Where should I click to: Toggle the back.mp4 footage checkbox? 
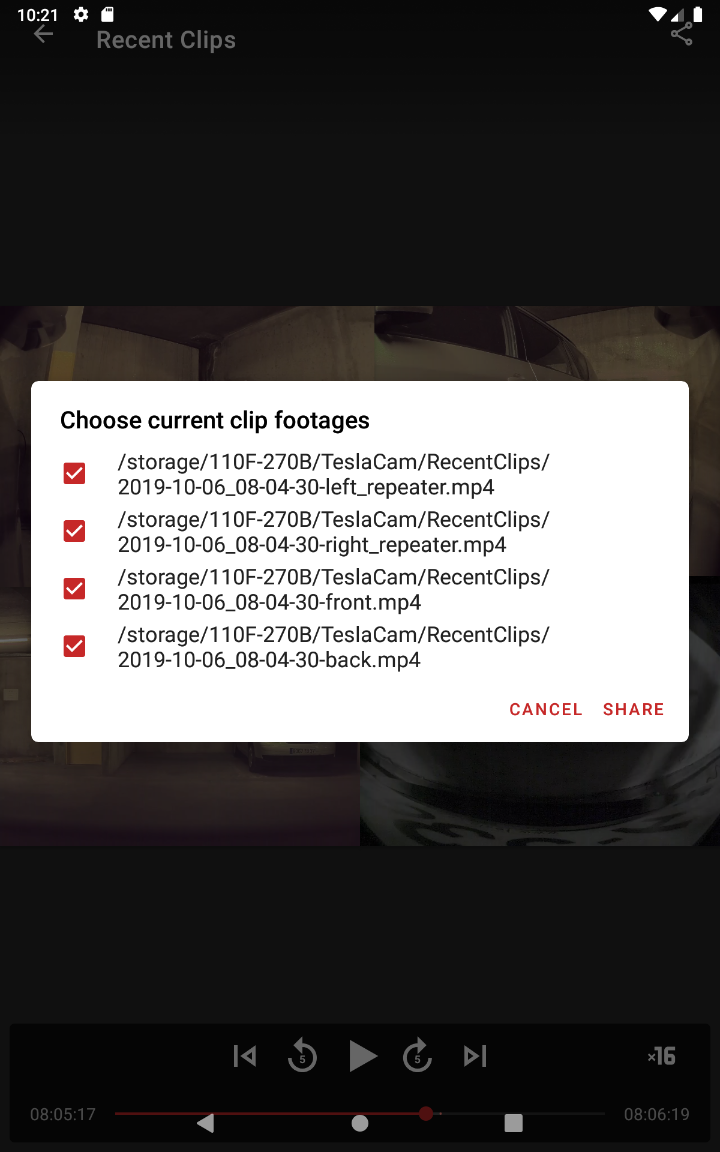point(74,646)
